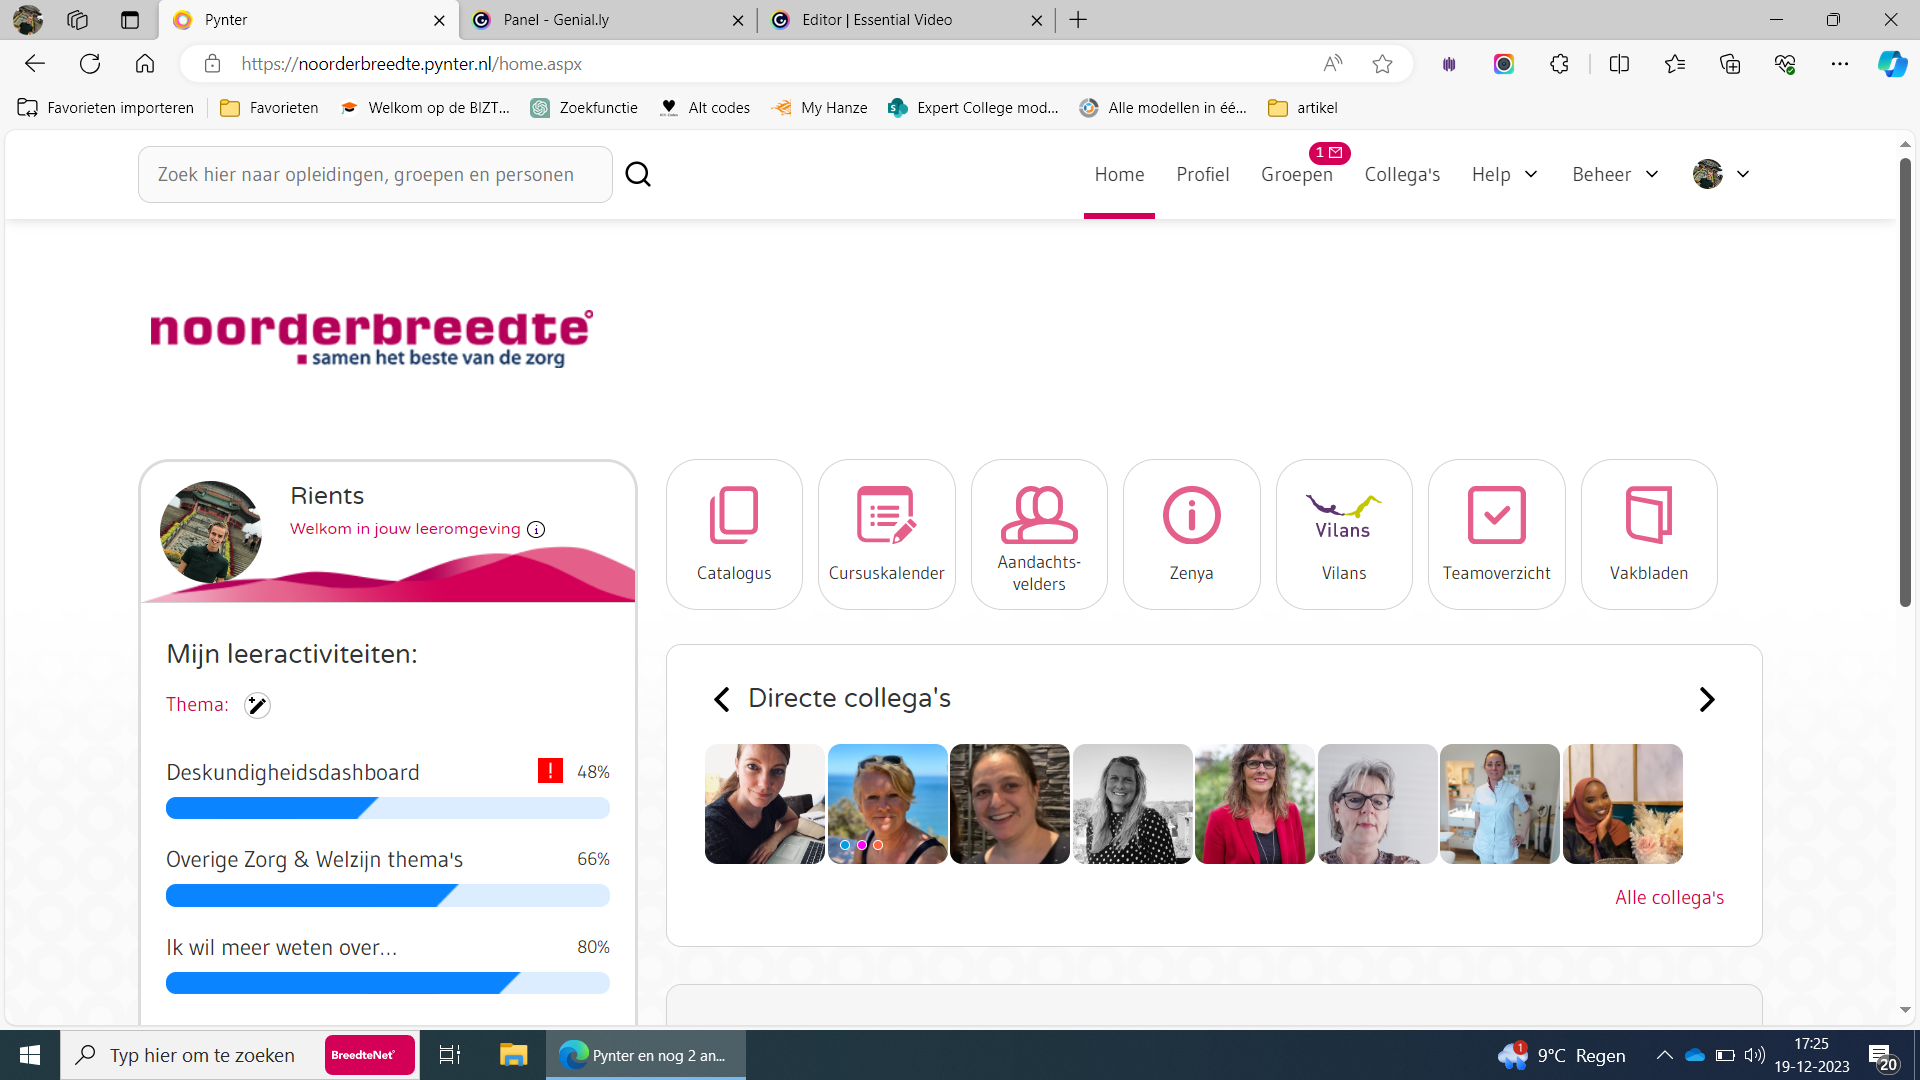1920x1080 pixels.
Task: Click the search field for opleidingen
Action: click(x=375, y=175)
